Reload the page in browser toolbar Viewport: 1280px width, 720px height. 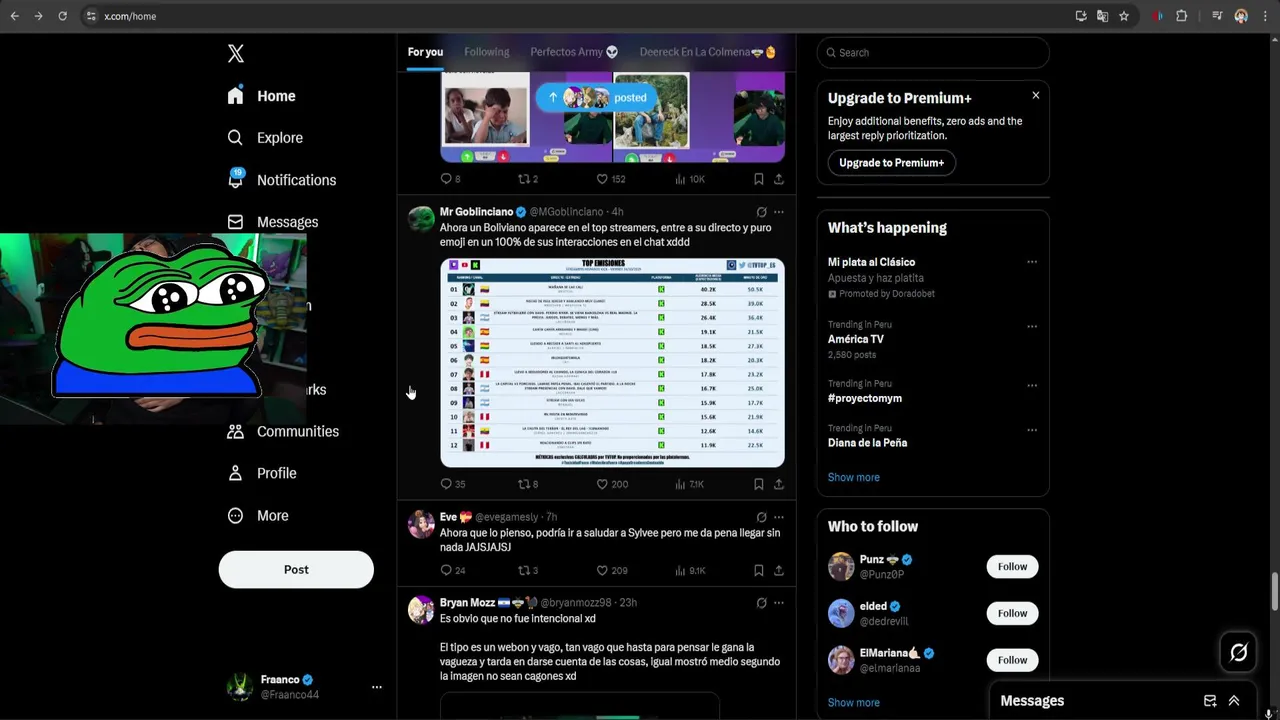[x=62, y=16]
